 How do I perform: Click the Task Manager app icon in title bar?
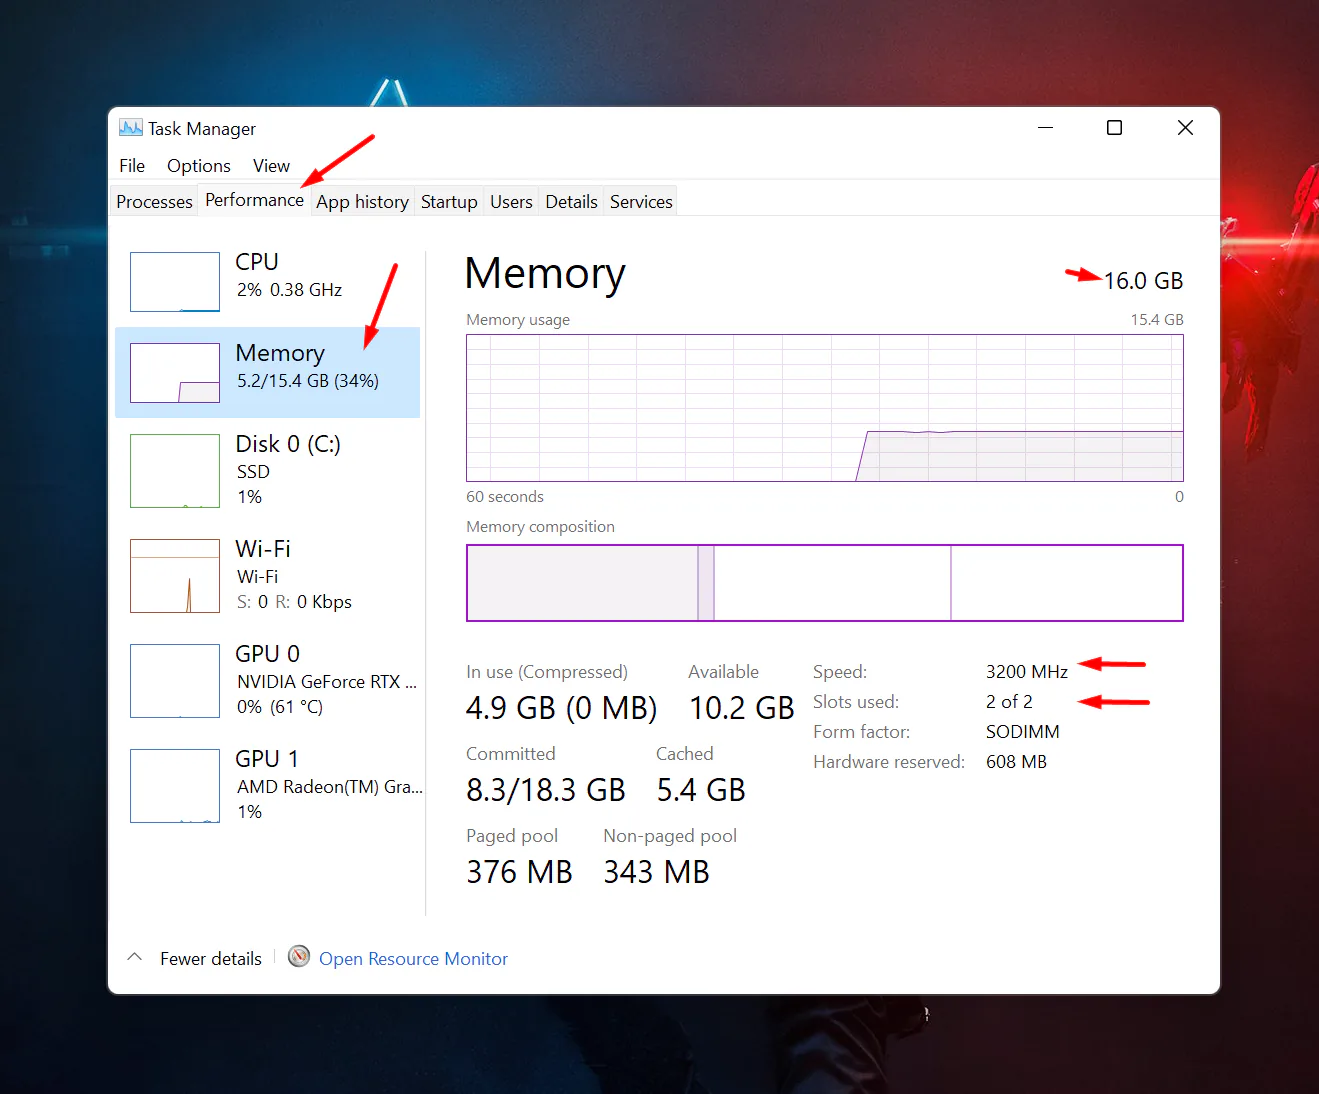pyautogui.click(x=130, y=128)
